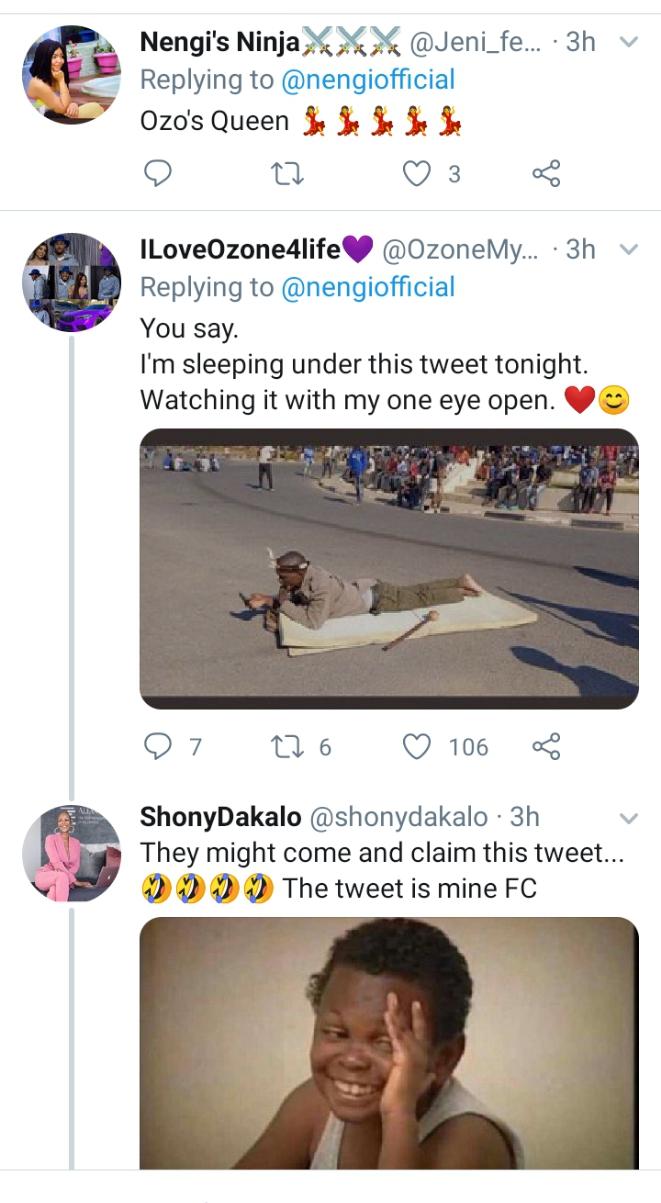This screenshot has height=1203, width=661.
Task: View ILoveOzone4life's avatar collage
Action: (x=71, y=282)
